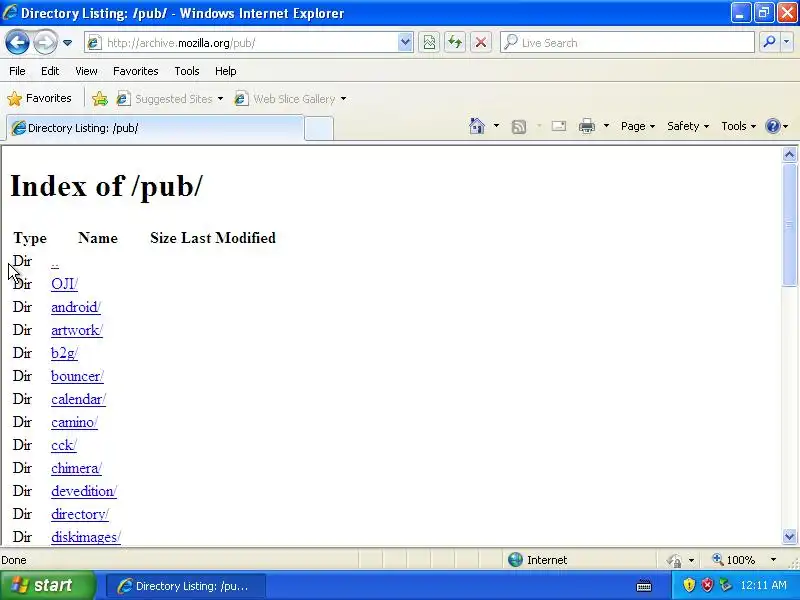
Task: Open the Page command menu
Action: 638,126
